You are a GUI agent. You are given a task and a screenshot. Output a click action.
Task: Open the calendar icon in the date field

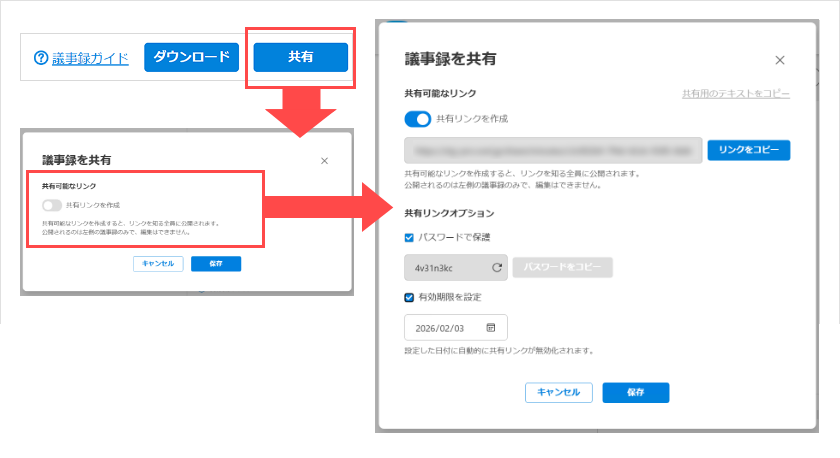coord(491,328)
